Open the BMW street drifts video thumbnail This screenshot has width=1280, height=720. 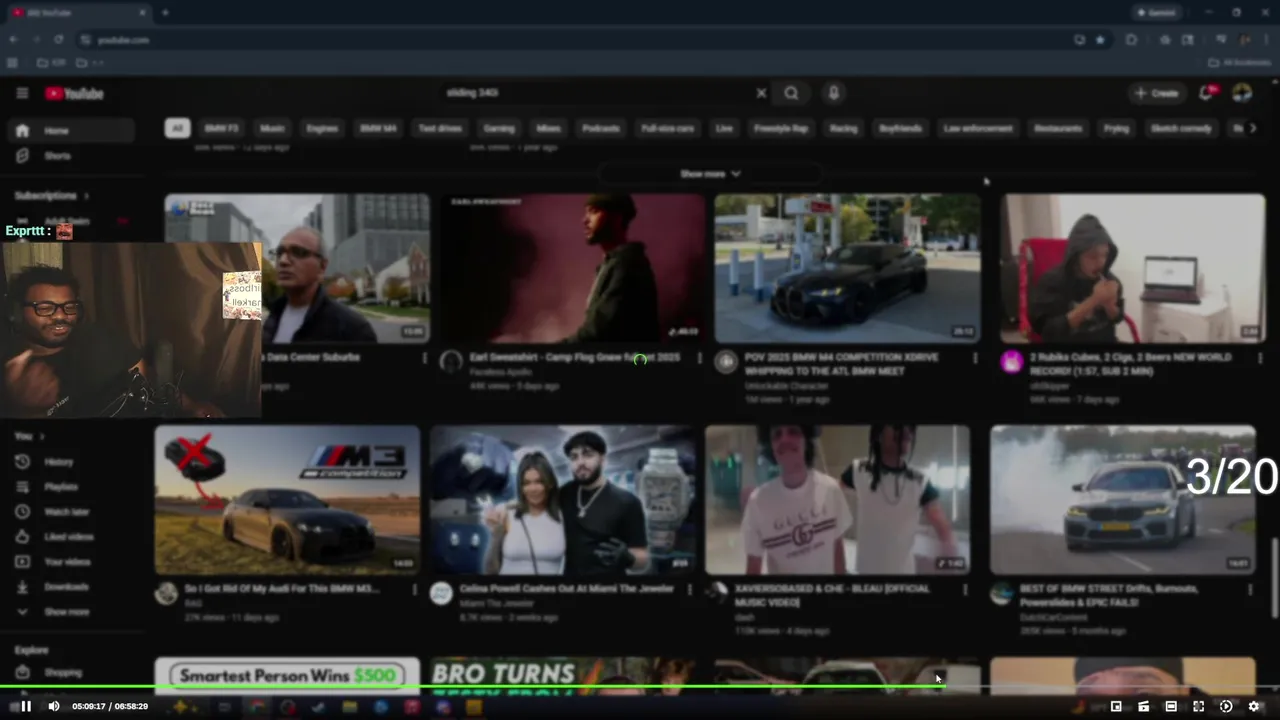coord(1123,500)
